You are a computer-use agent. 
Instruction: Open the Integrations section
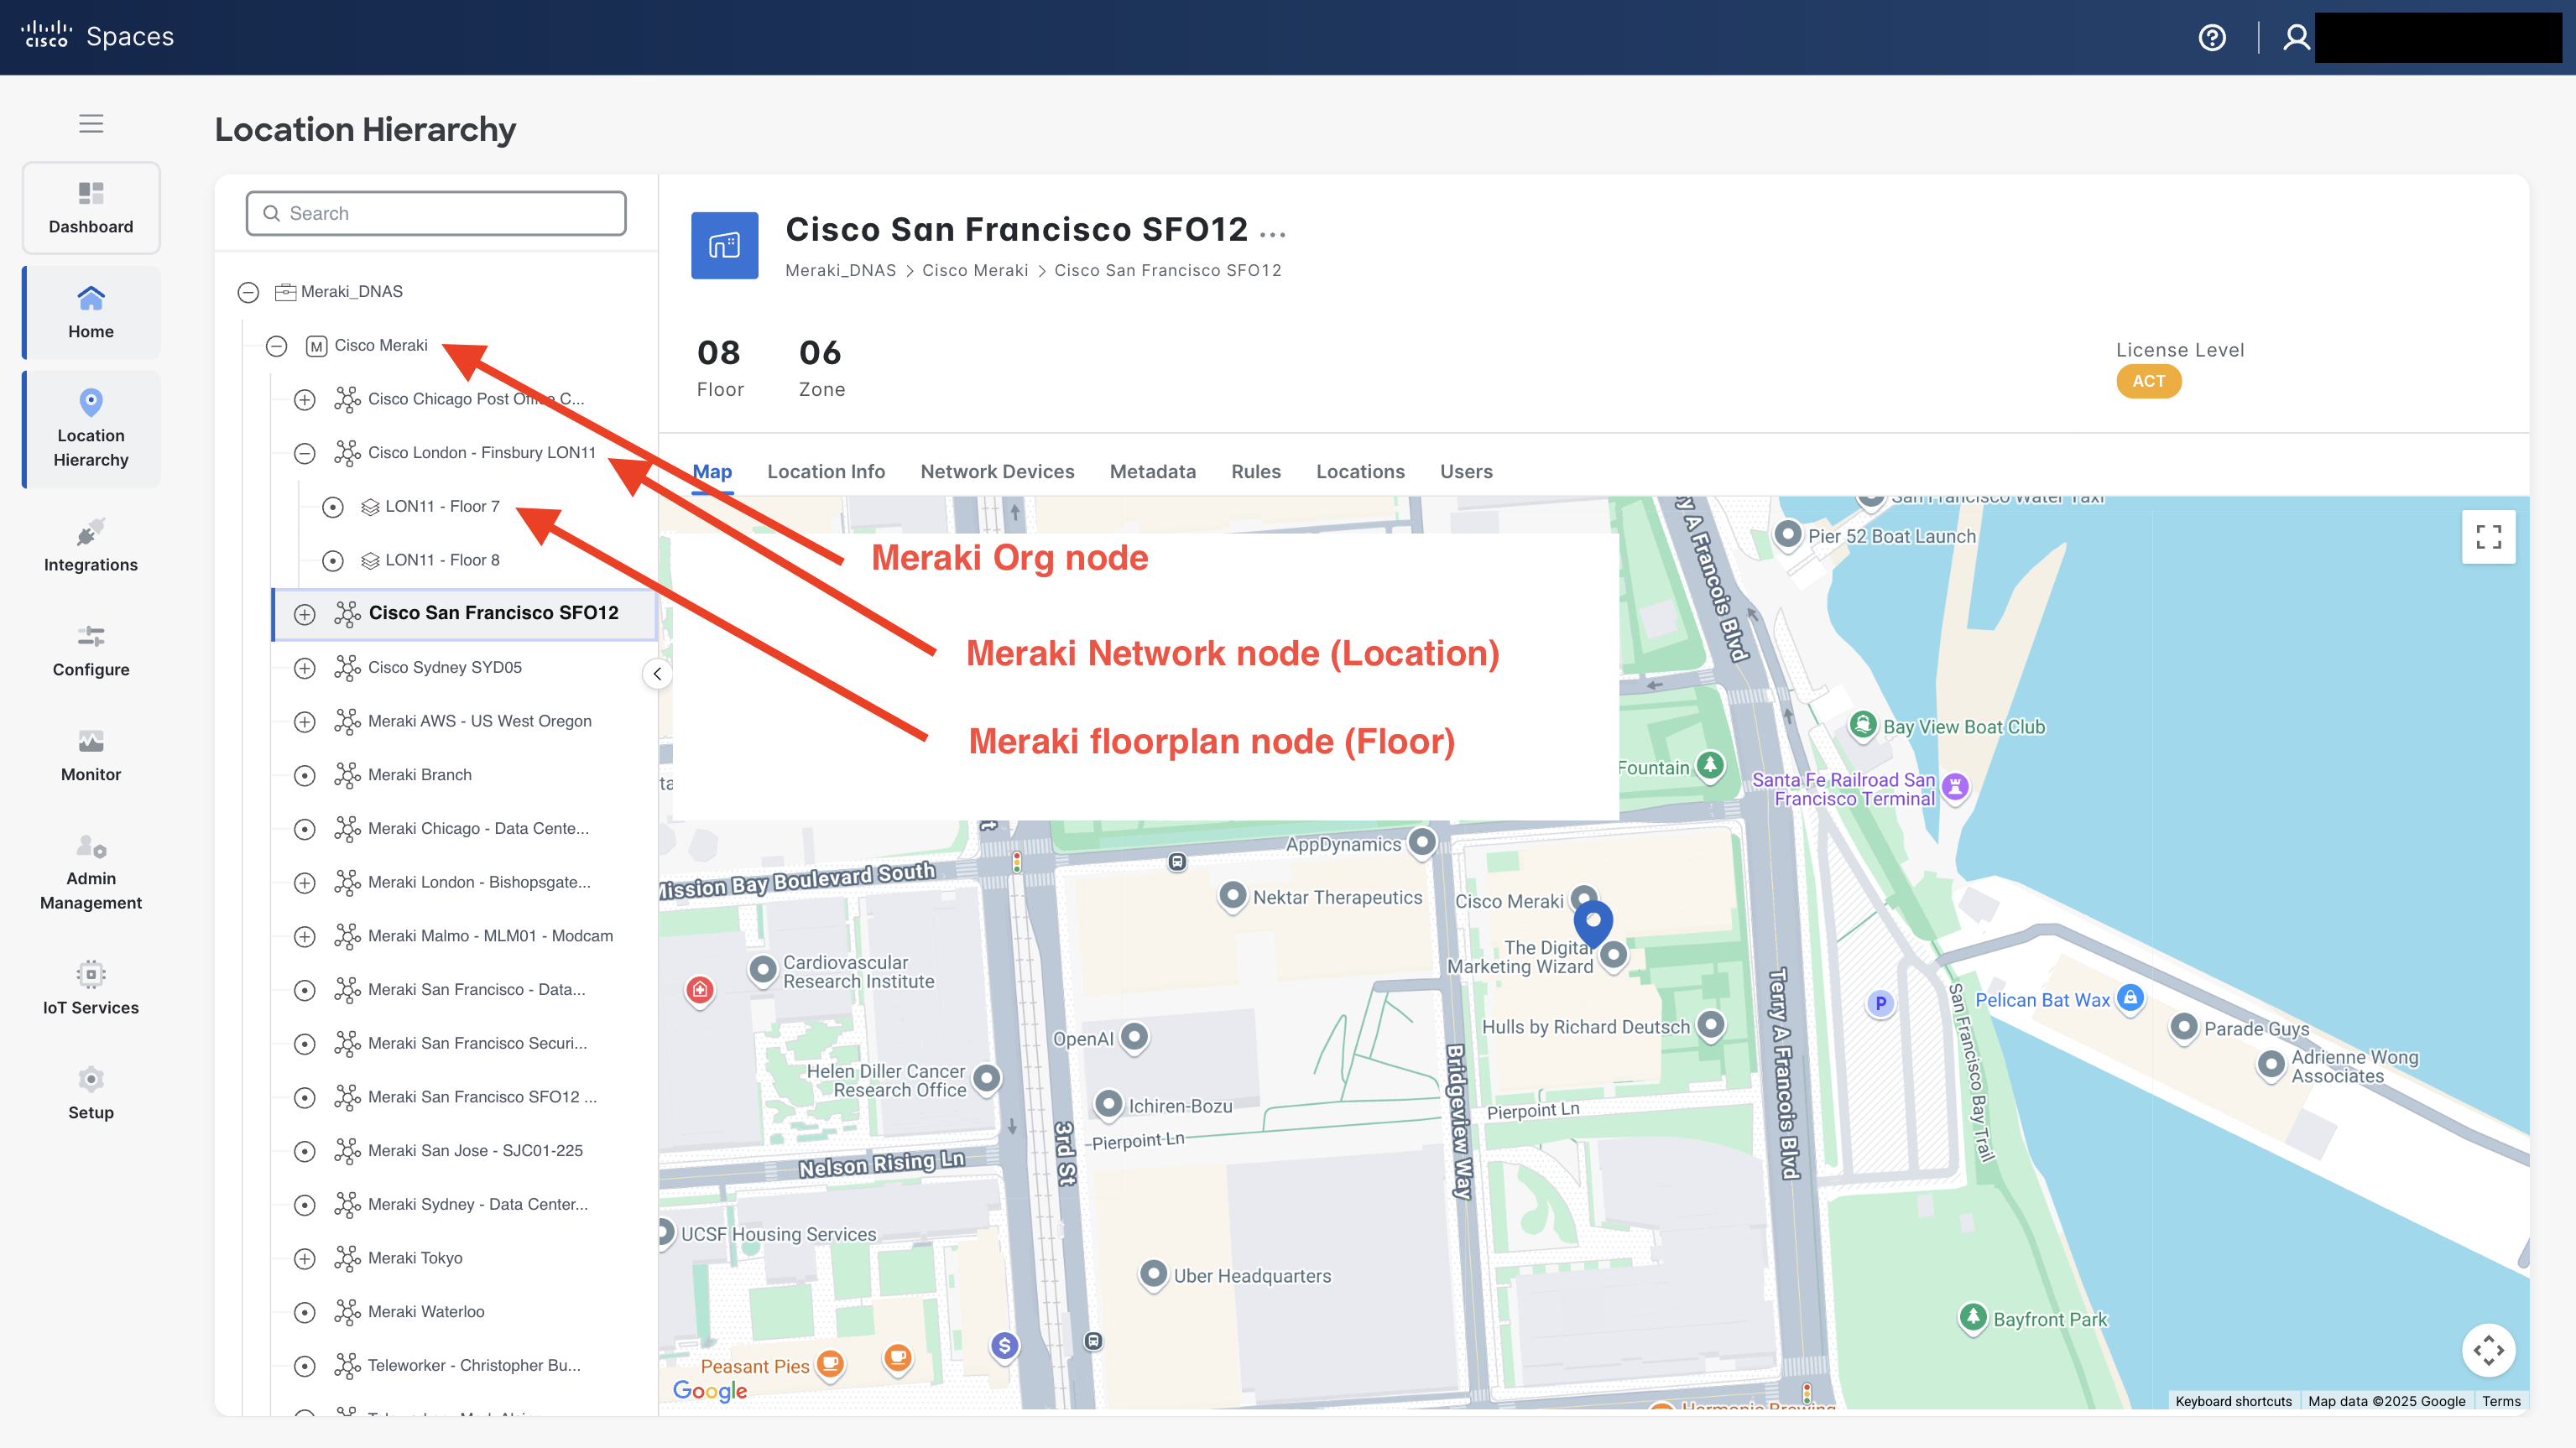(x=90, y=545)
